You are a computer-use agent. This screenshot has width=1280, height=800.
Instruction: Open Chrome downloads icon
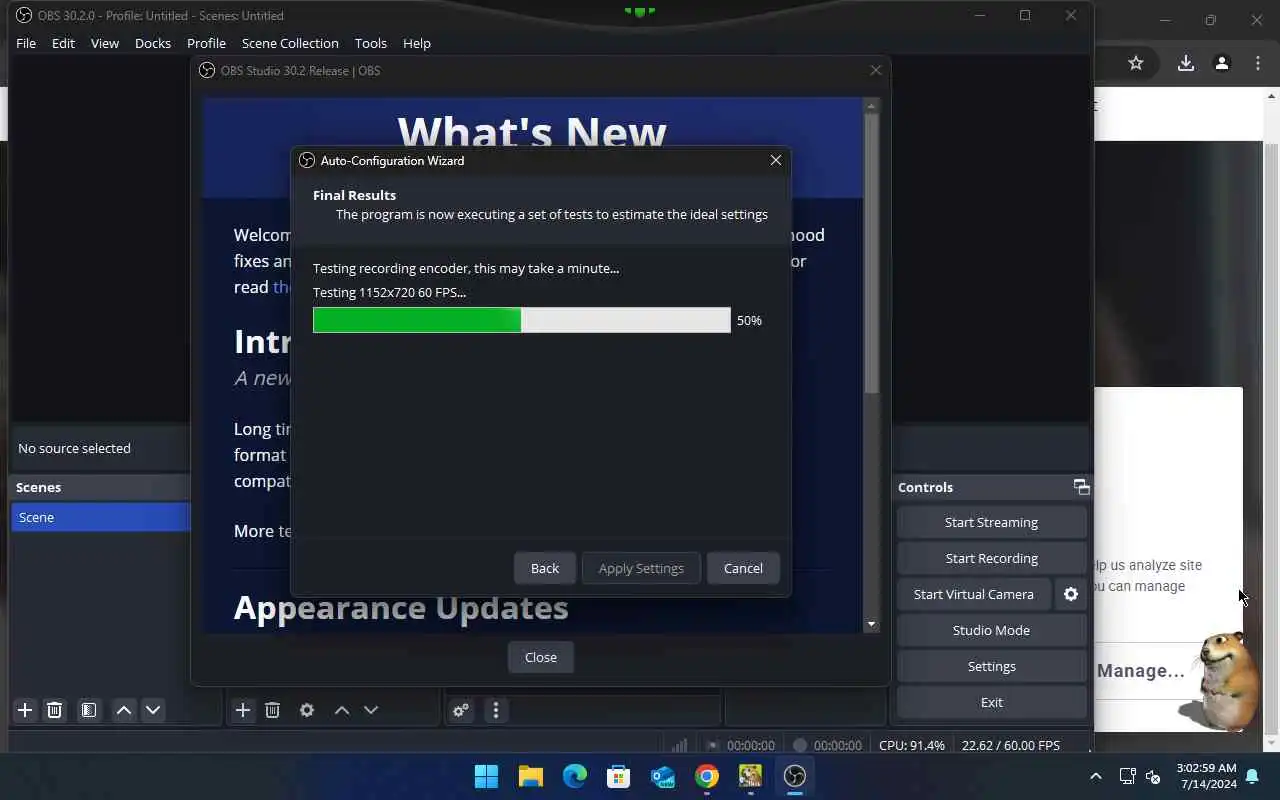tap(1186, 63)
